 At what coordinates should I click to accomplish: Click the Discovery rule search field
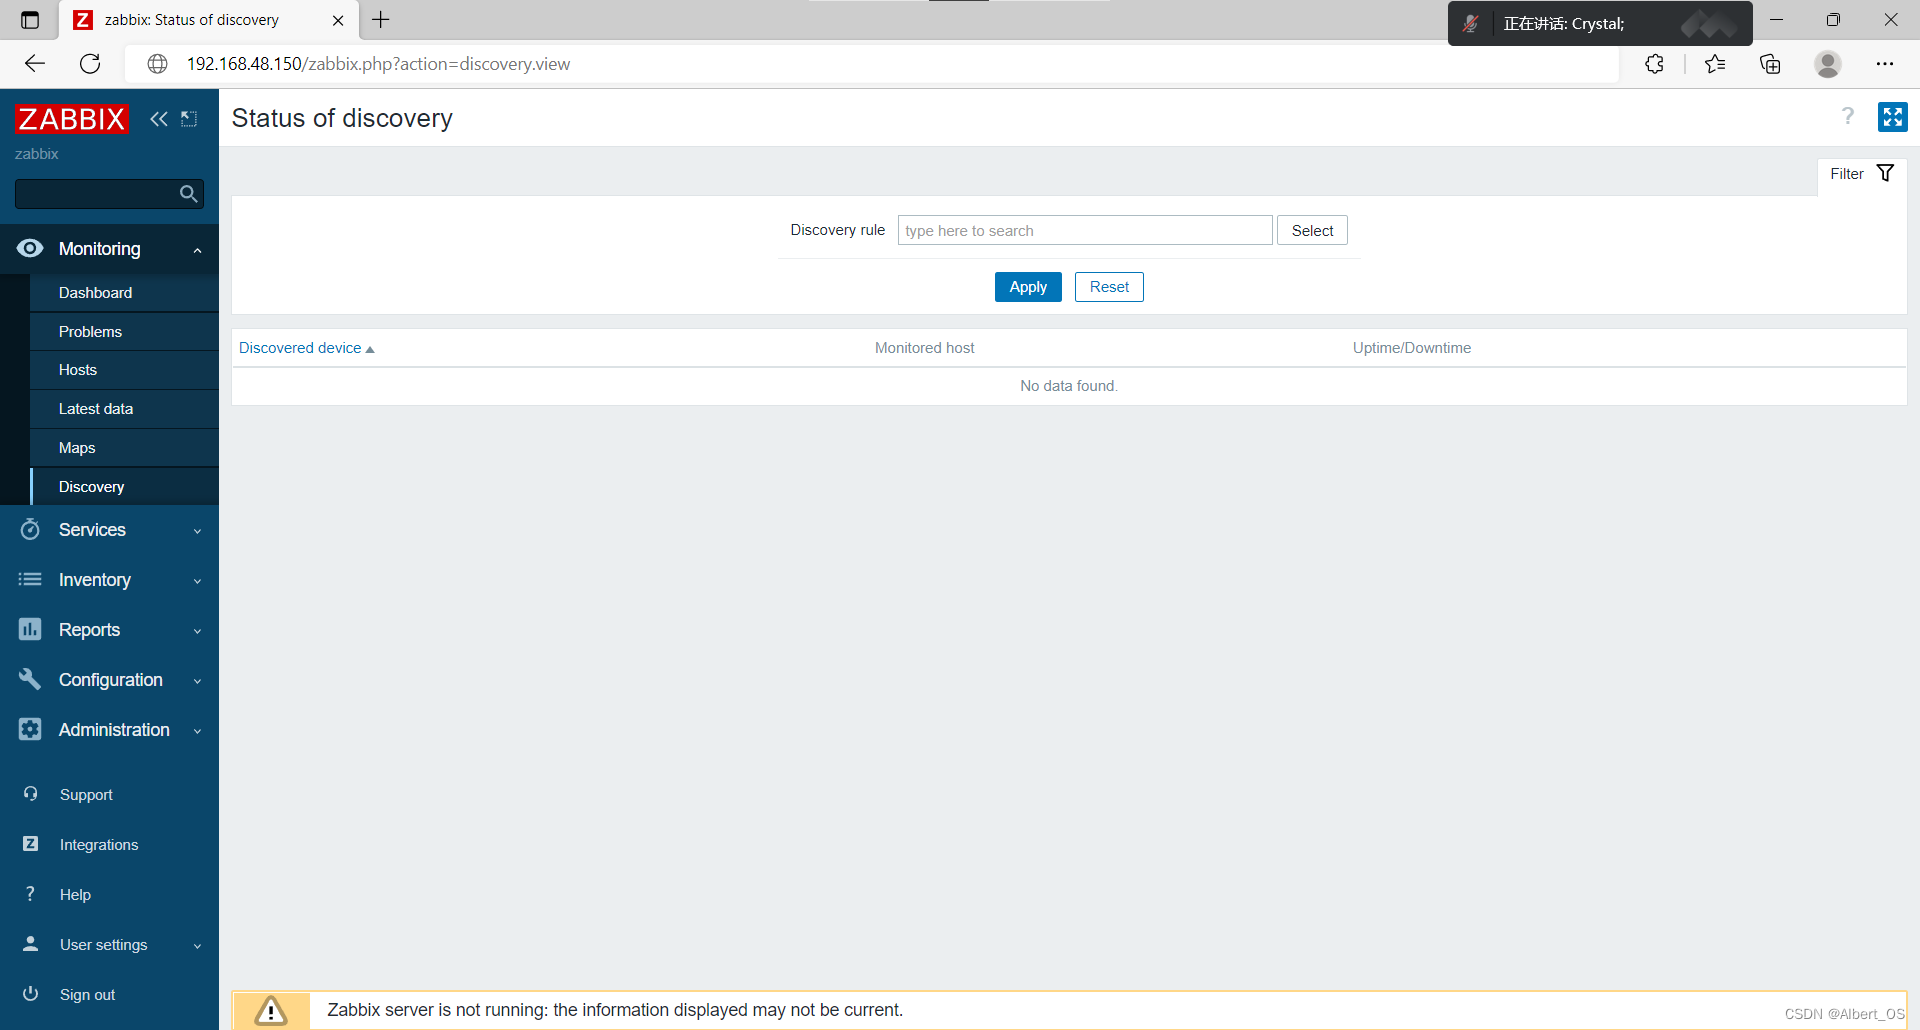[x=1085, y=231]
